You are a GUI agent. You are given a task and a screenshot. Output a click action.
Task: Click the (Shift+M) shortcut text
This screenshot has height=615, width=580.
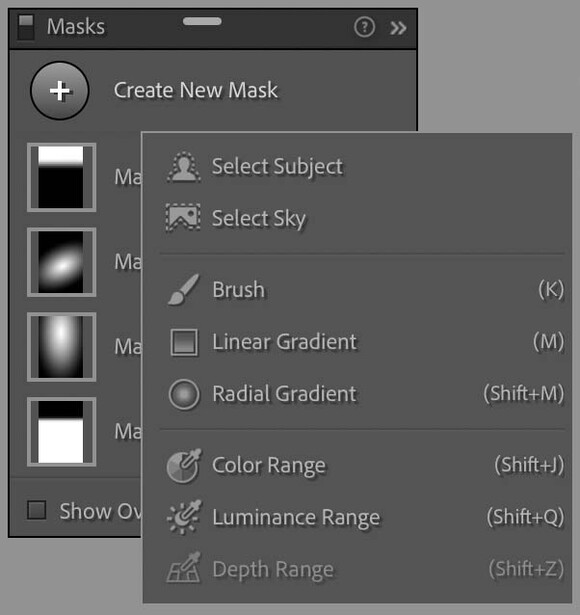[524, 393]
